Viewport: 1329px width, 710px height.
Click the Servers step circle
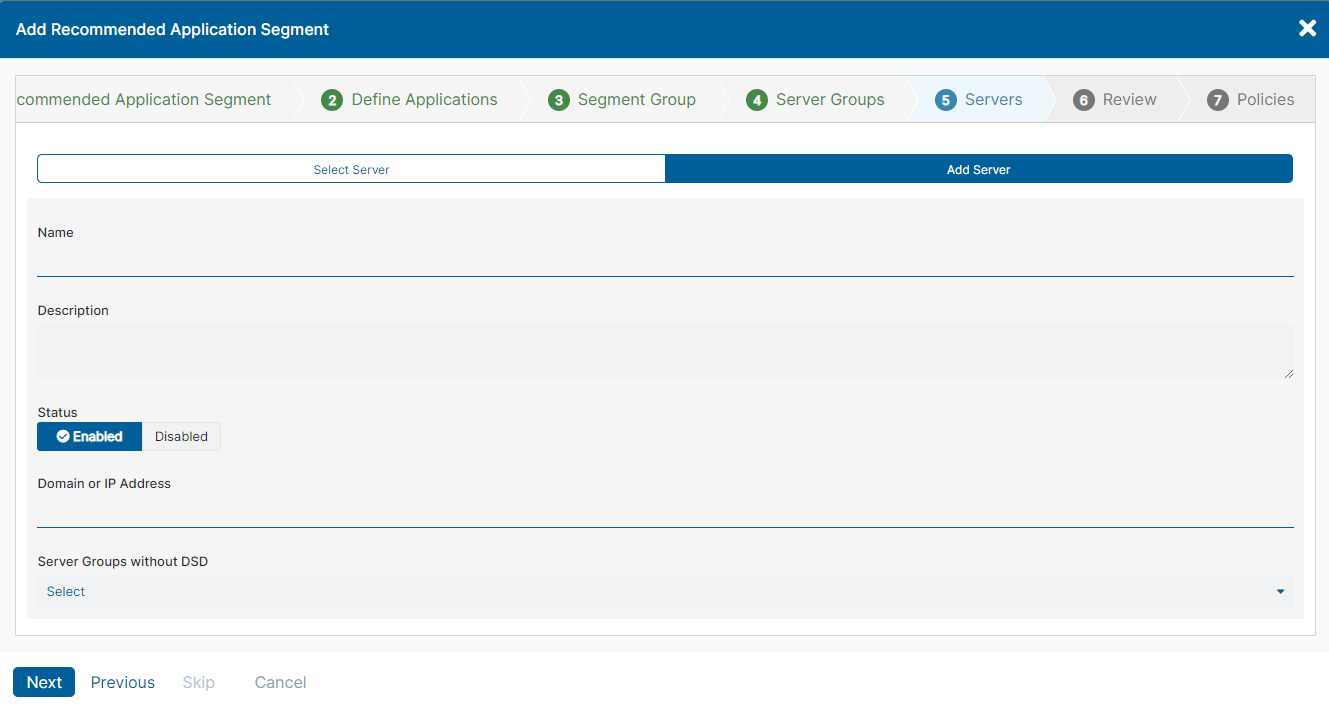[945, 99]
